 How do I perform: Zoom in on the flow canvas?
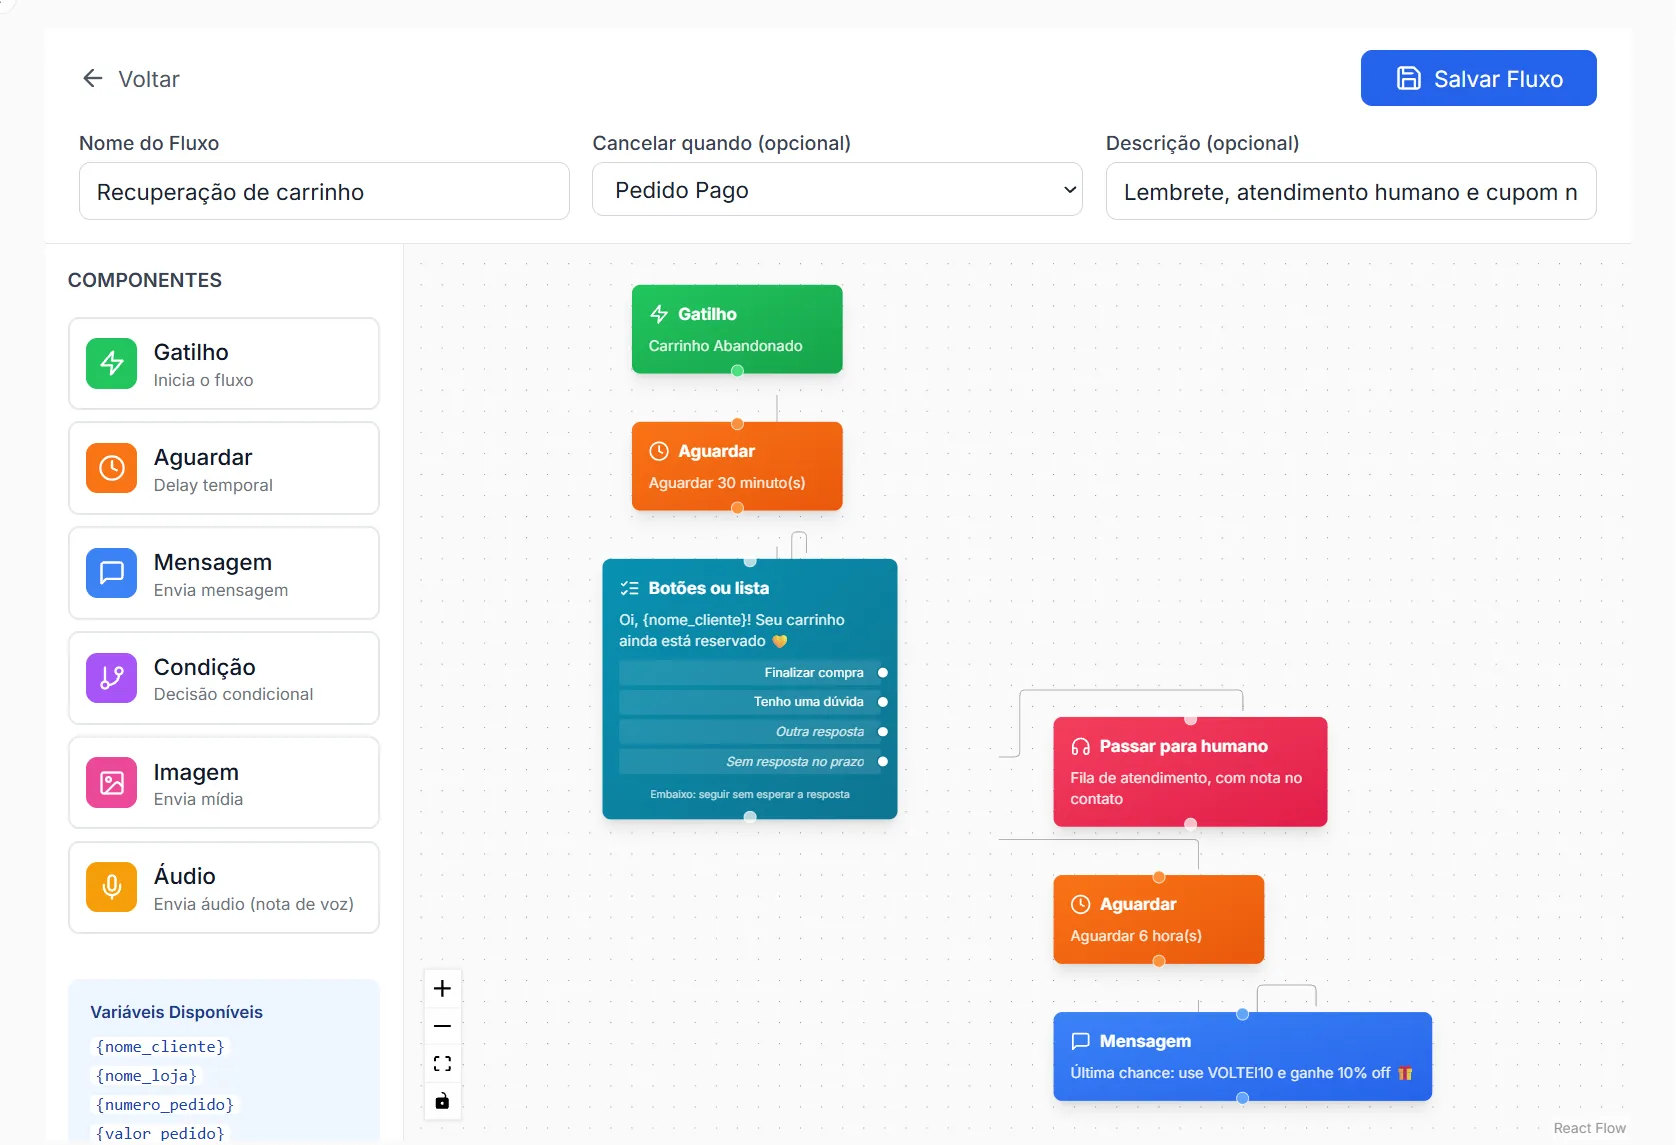click(442, 989)
